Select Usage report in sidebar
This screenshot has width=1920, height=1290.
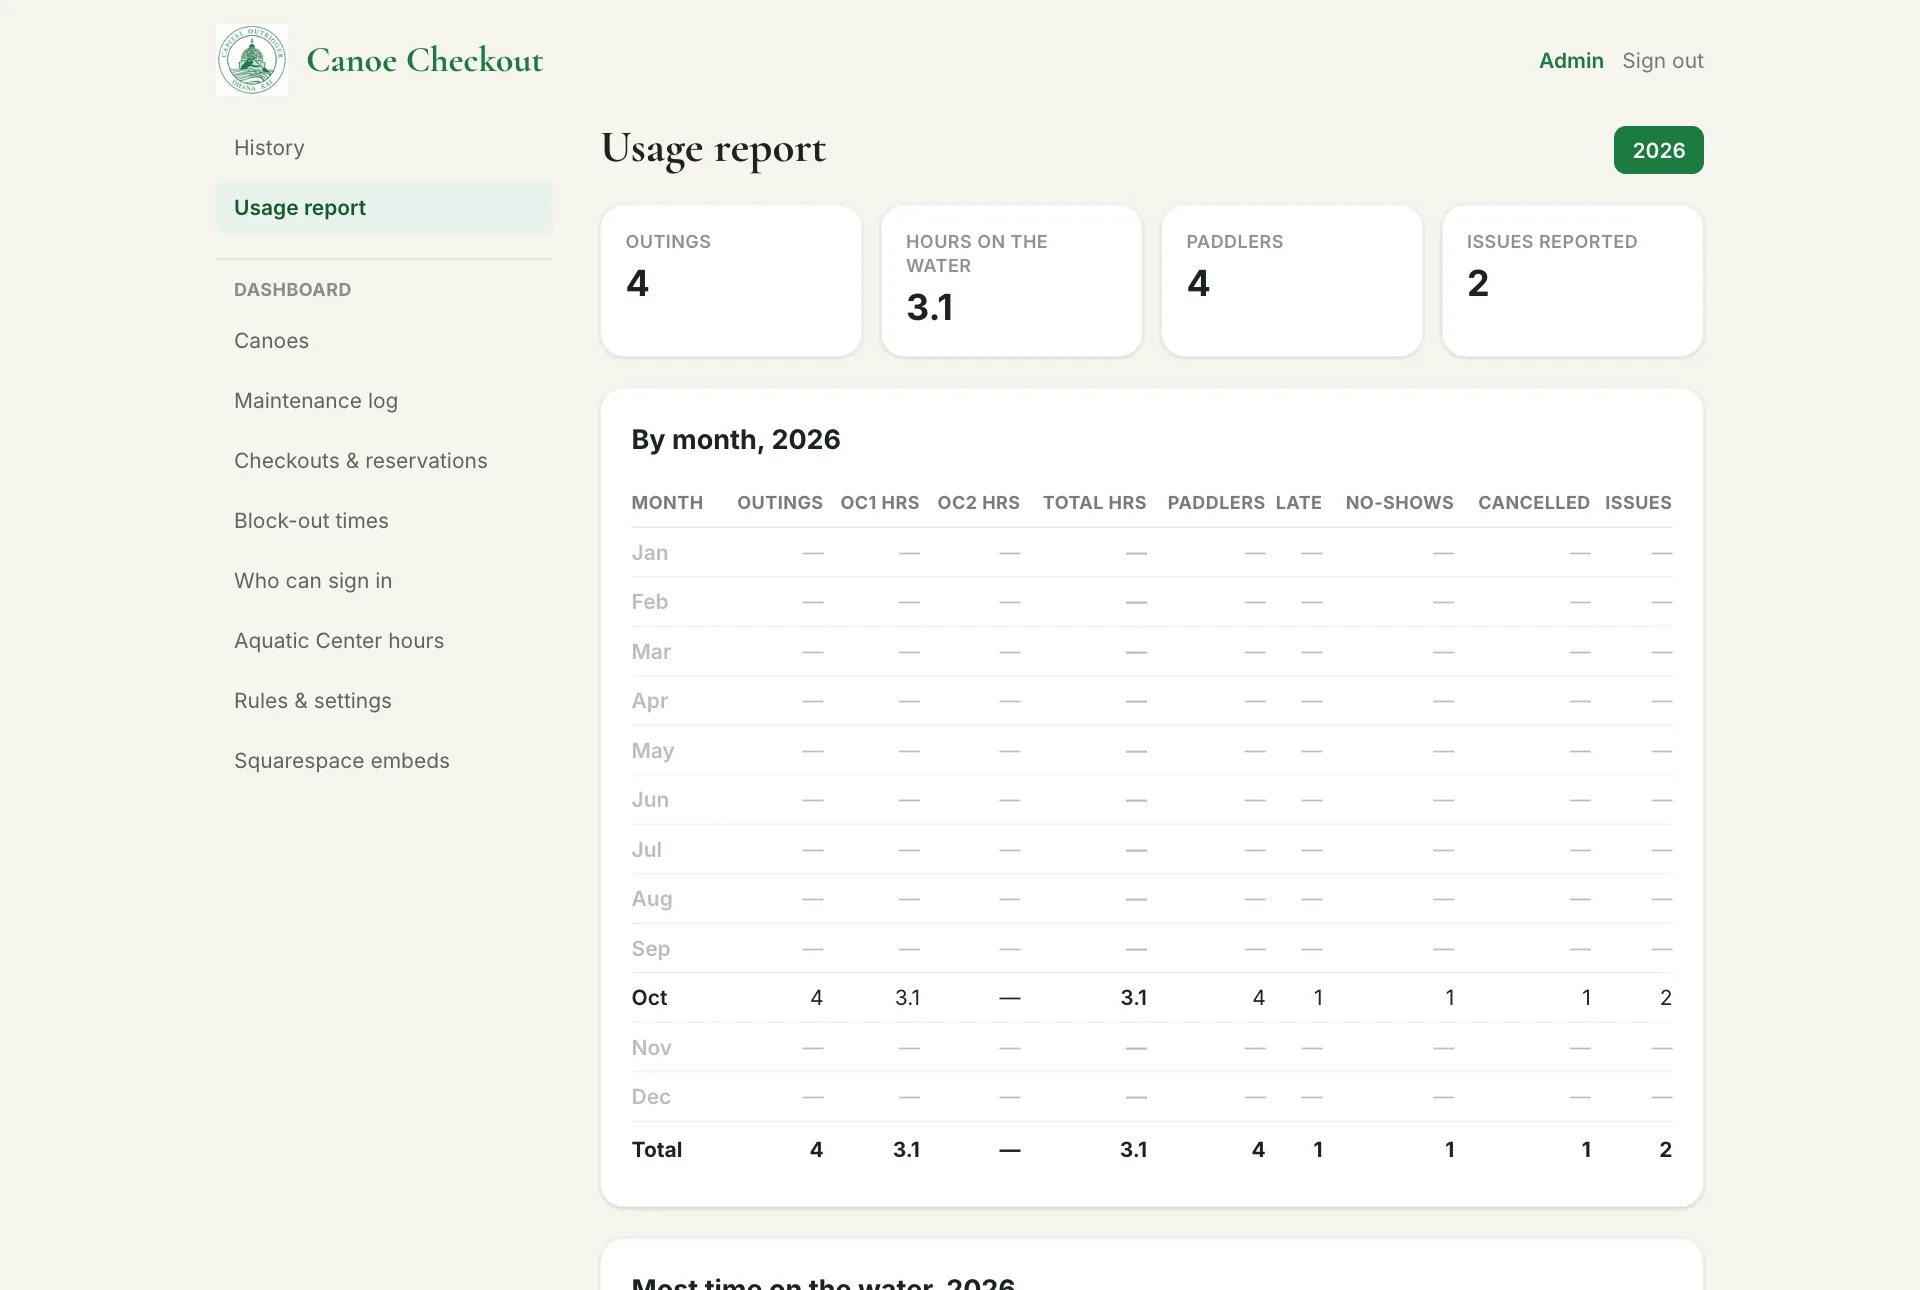tap(384, 208)
